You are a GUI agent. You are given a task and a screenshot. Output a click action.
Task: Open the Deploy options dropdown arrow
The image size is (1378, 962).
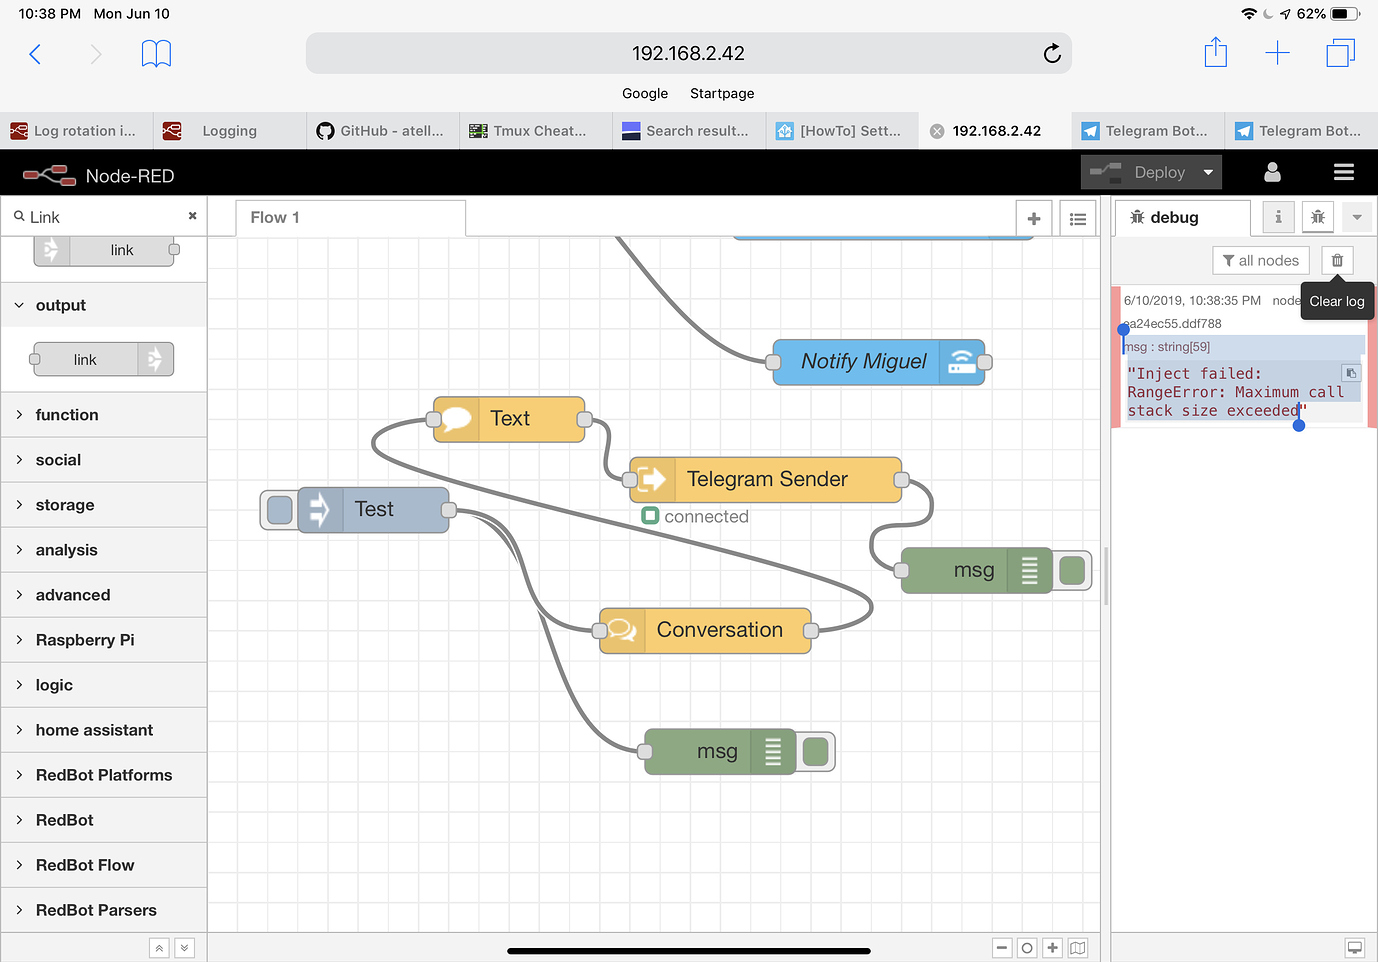coord(1208,172)
